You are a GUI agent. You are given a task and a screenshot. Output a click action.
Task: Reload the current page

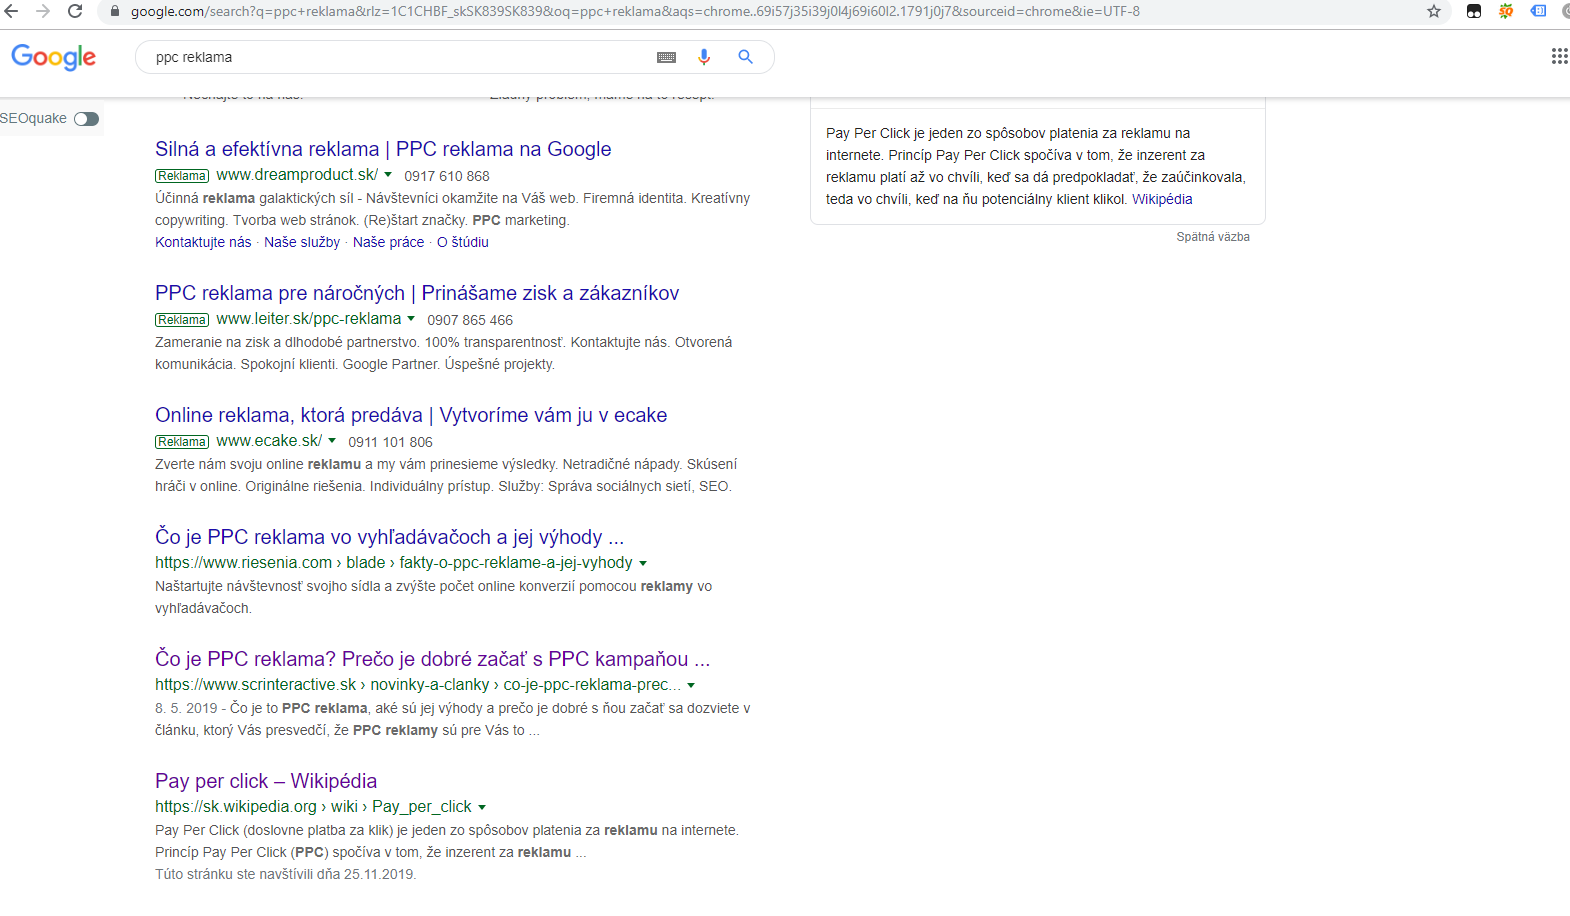point(75,11)
